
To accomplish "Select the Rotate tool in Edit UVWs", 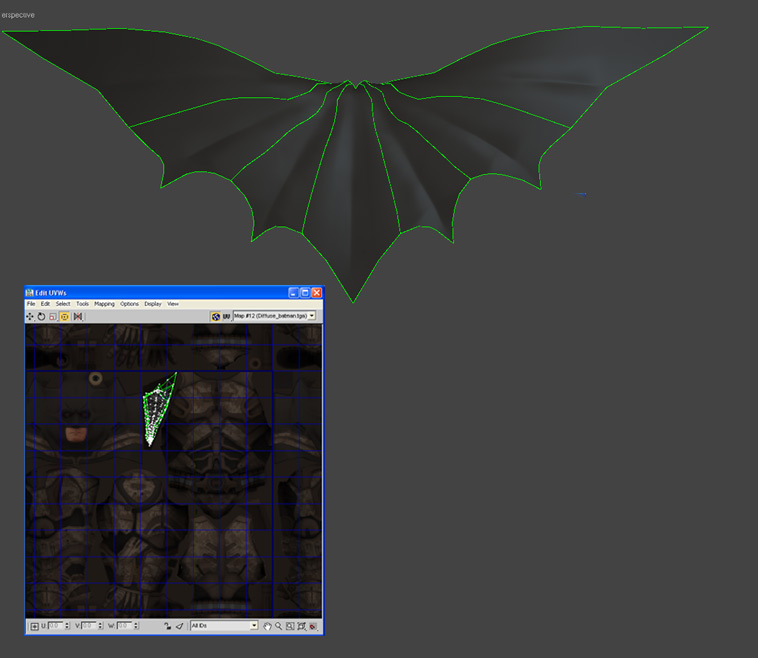I will tap(42, 316).
